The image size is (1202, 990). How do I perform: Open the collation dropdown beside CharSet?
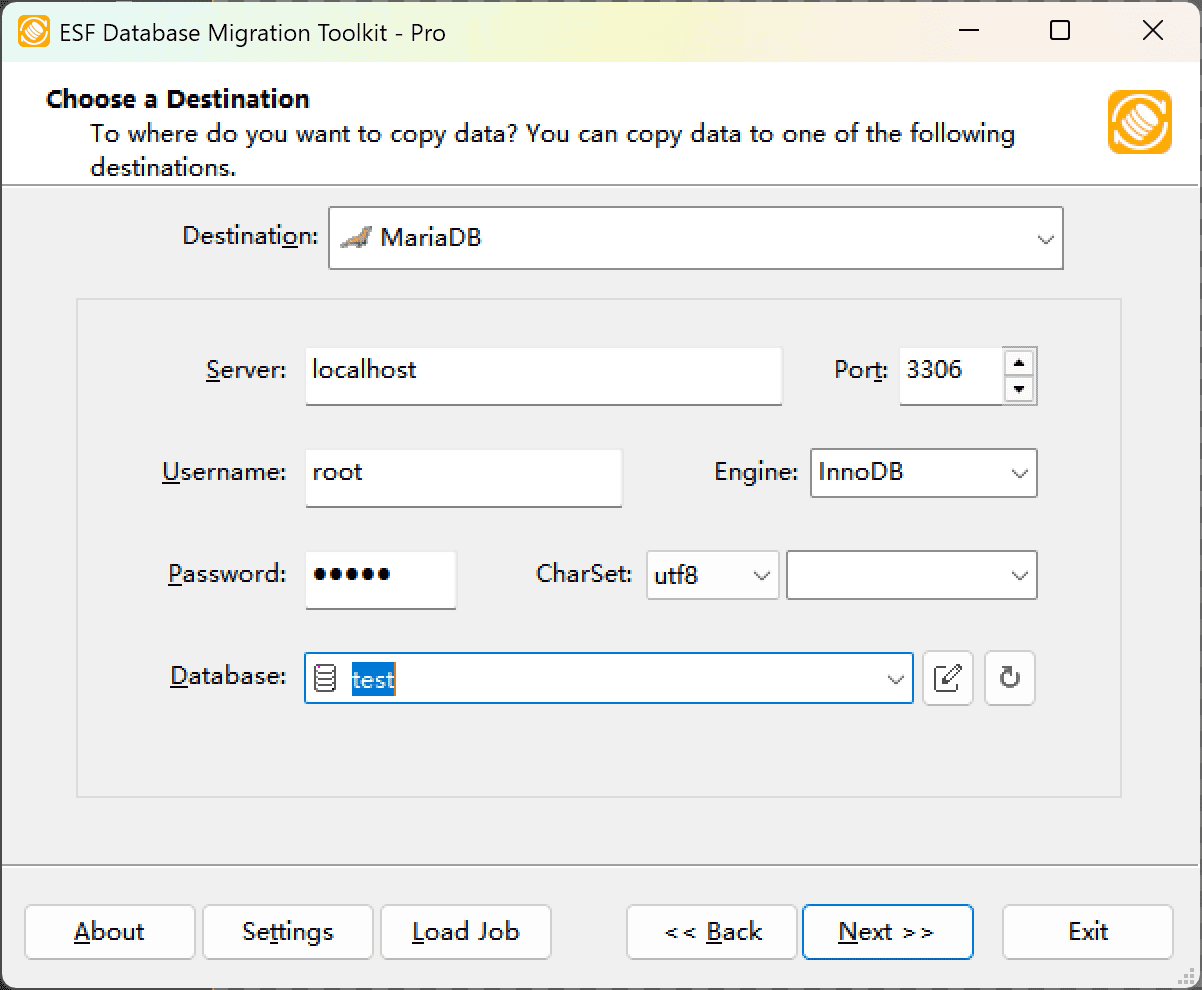pos(1019,575)
